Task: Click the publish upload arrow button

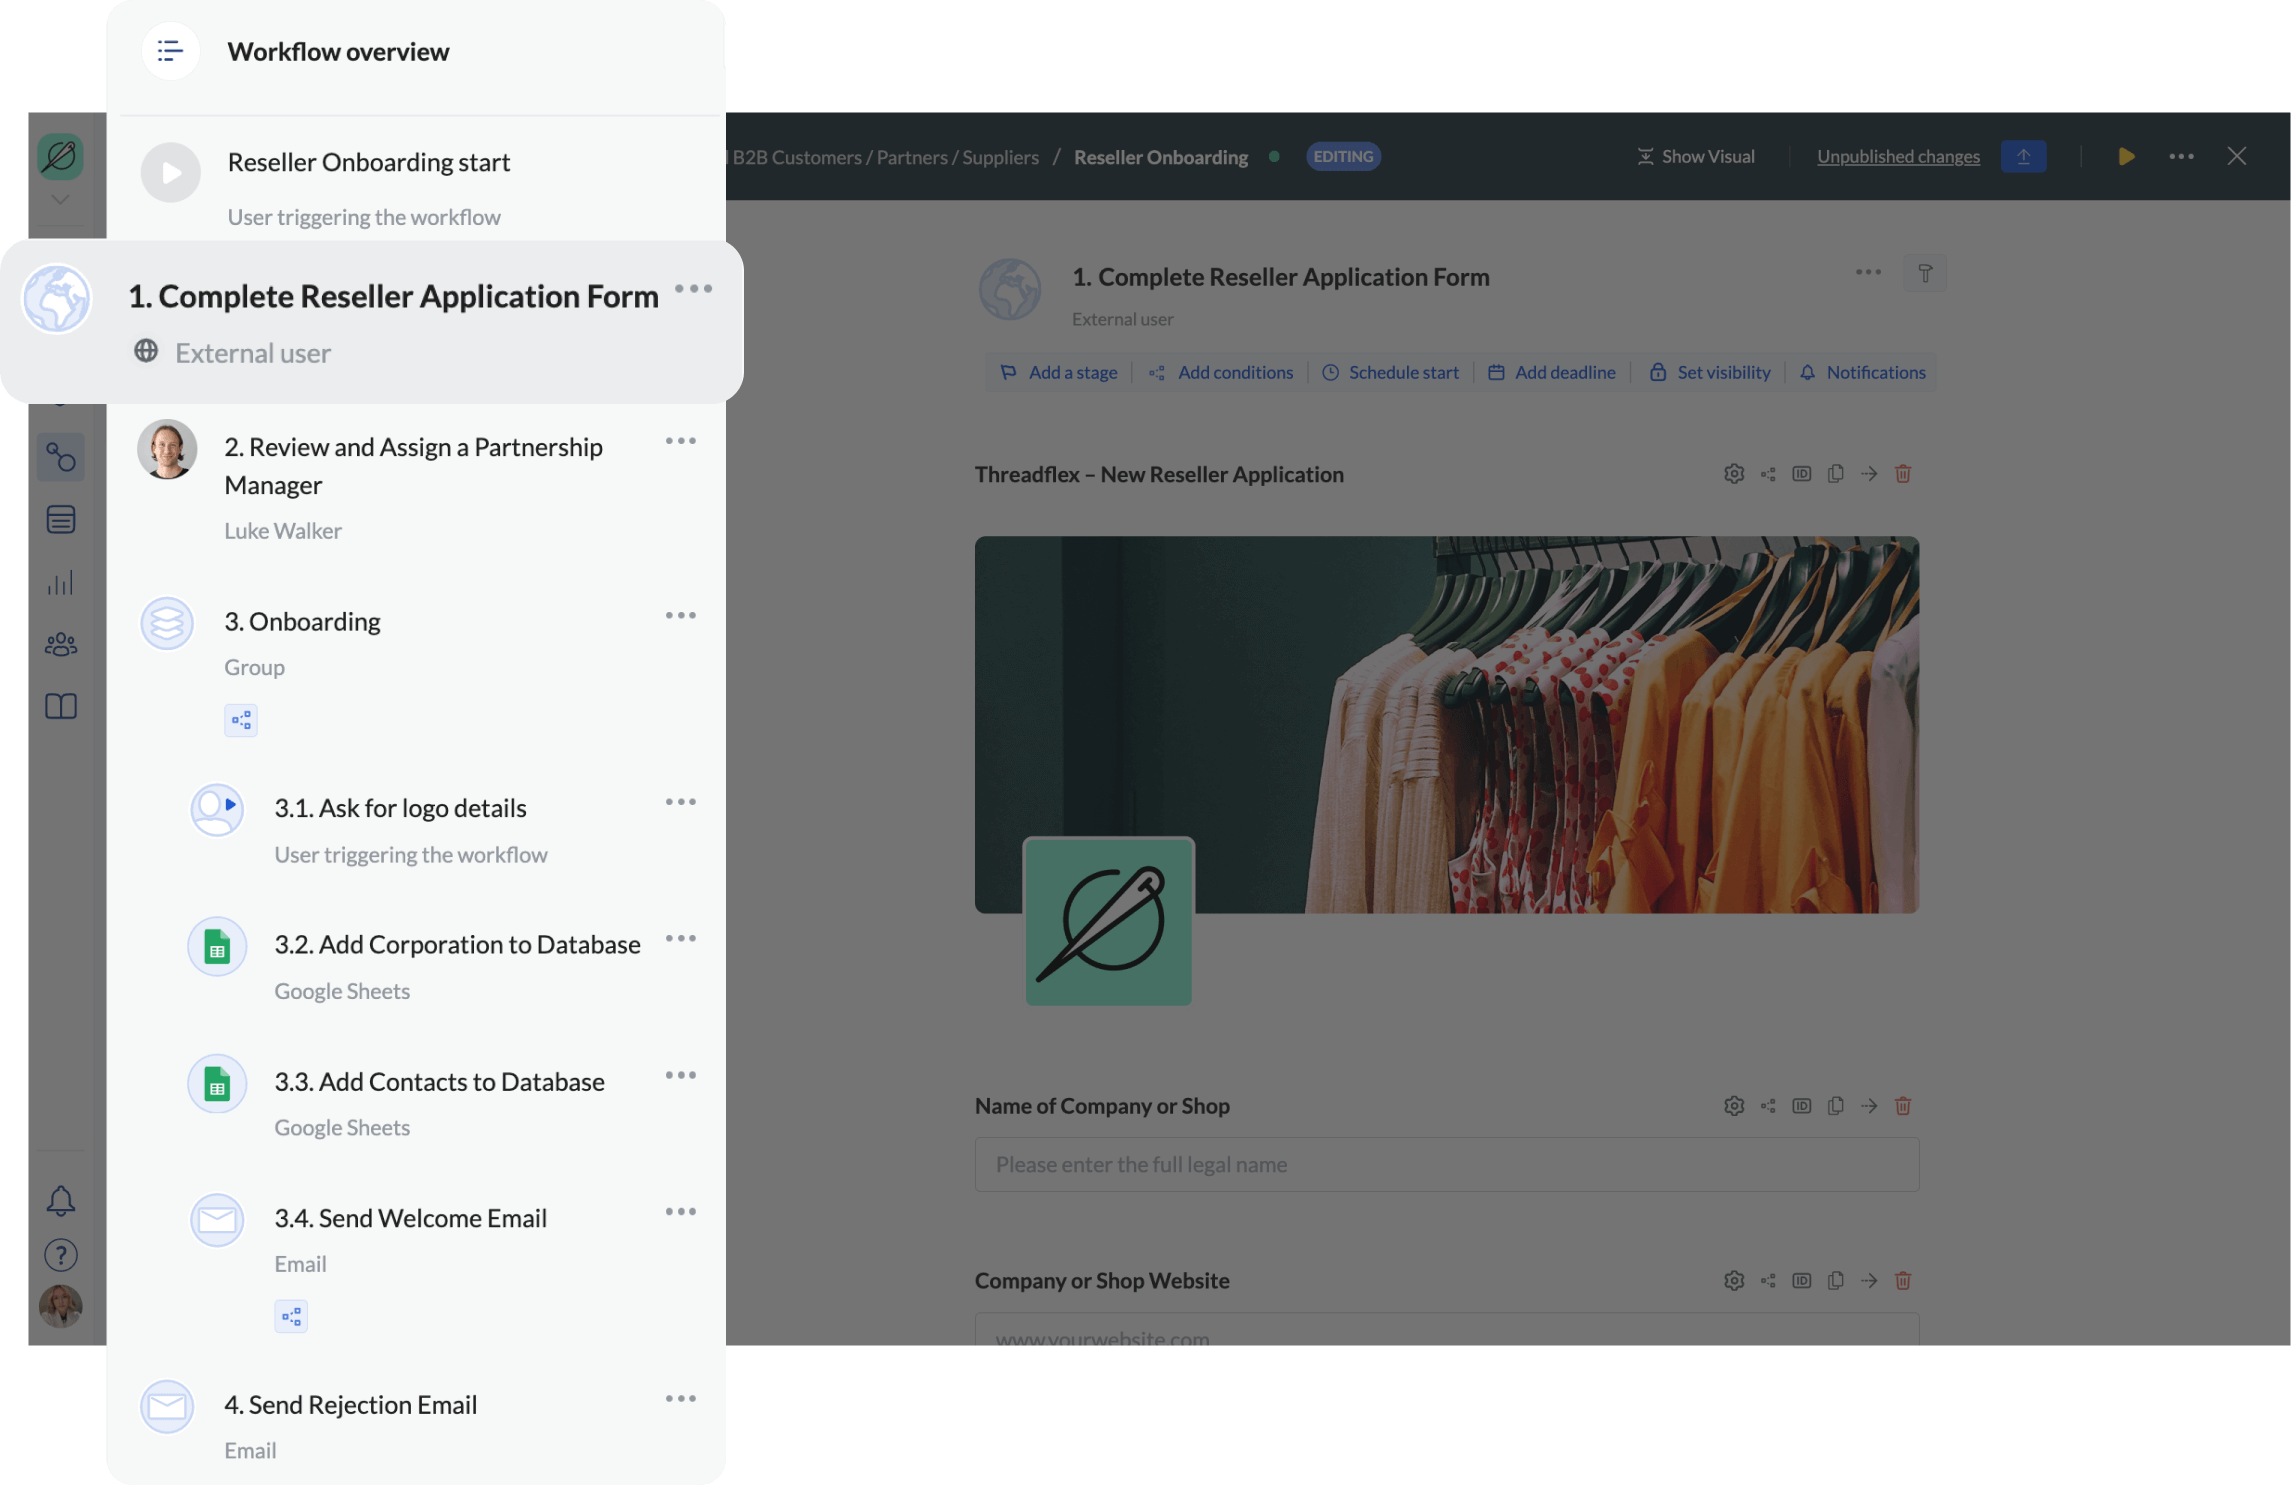Action: (2023, 157)
